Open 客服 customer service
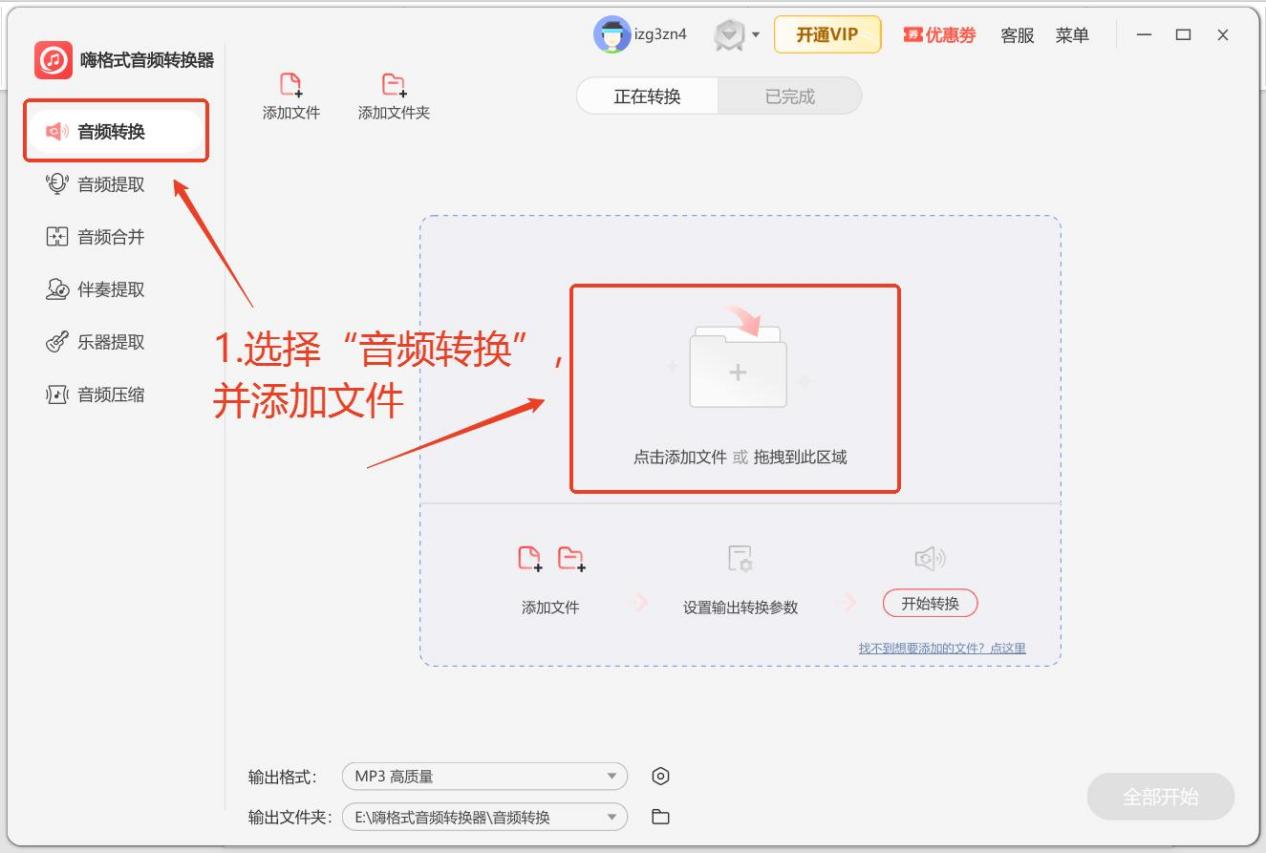 click(1017, 35)
